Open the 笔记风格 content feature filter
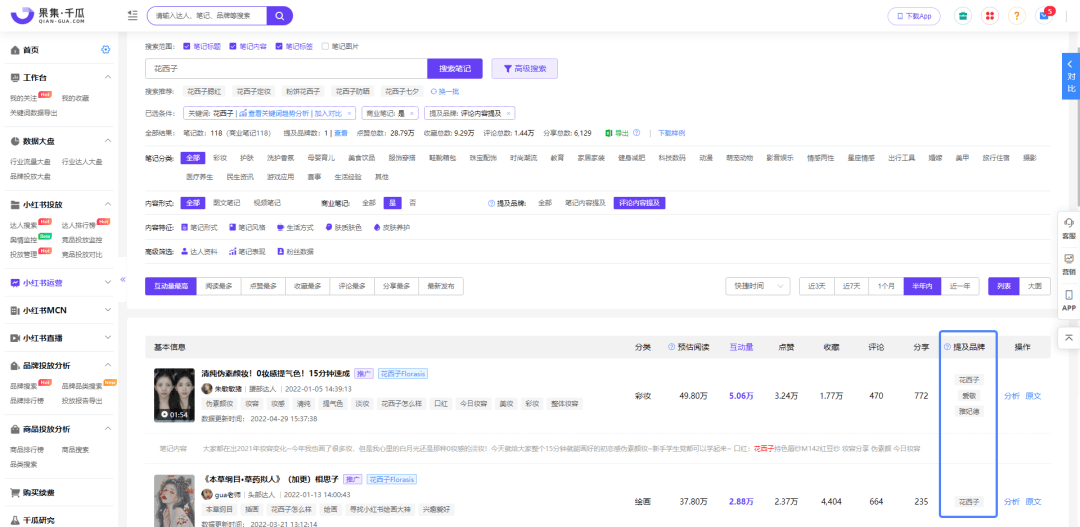Image resolution: width=1080 pixels, height=527 pixels. click(247, 227)
